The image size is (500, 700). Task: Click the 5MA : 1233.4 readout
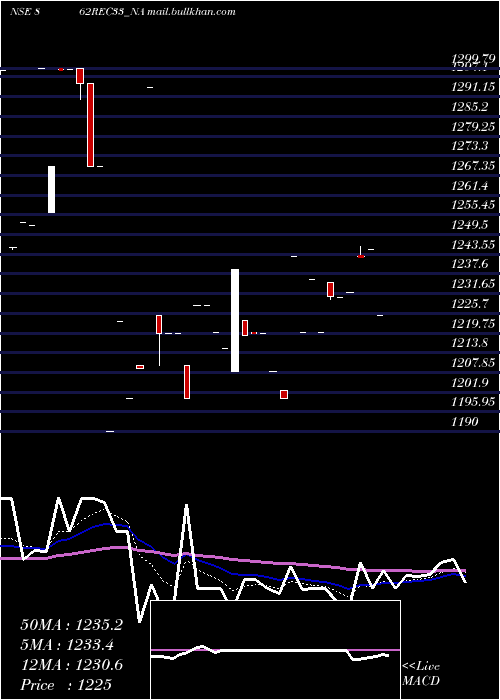tap(67, 645)
